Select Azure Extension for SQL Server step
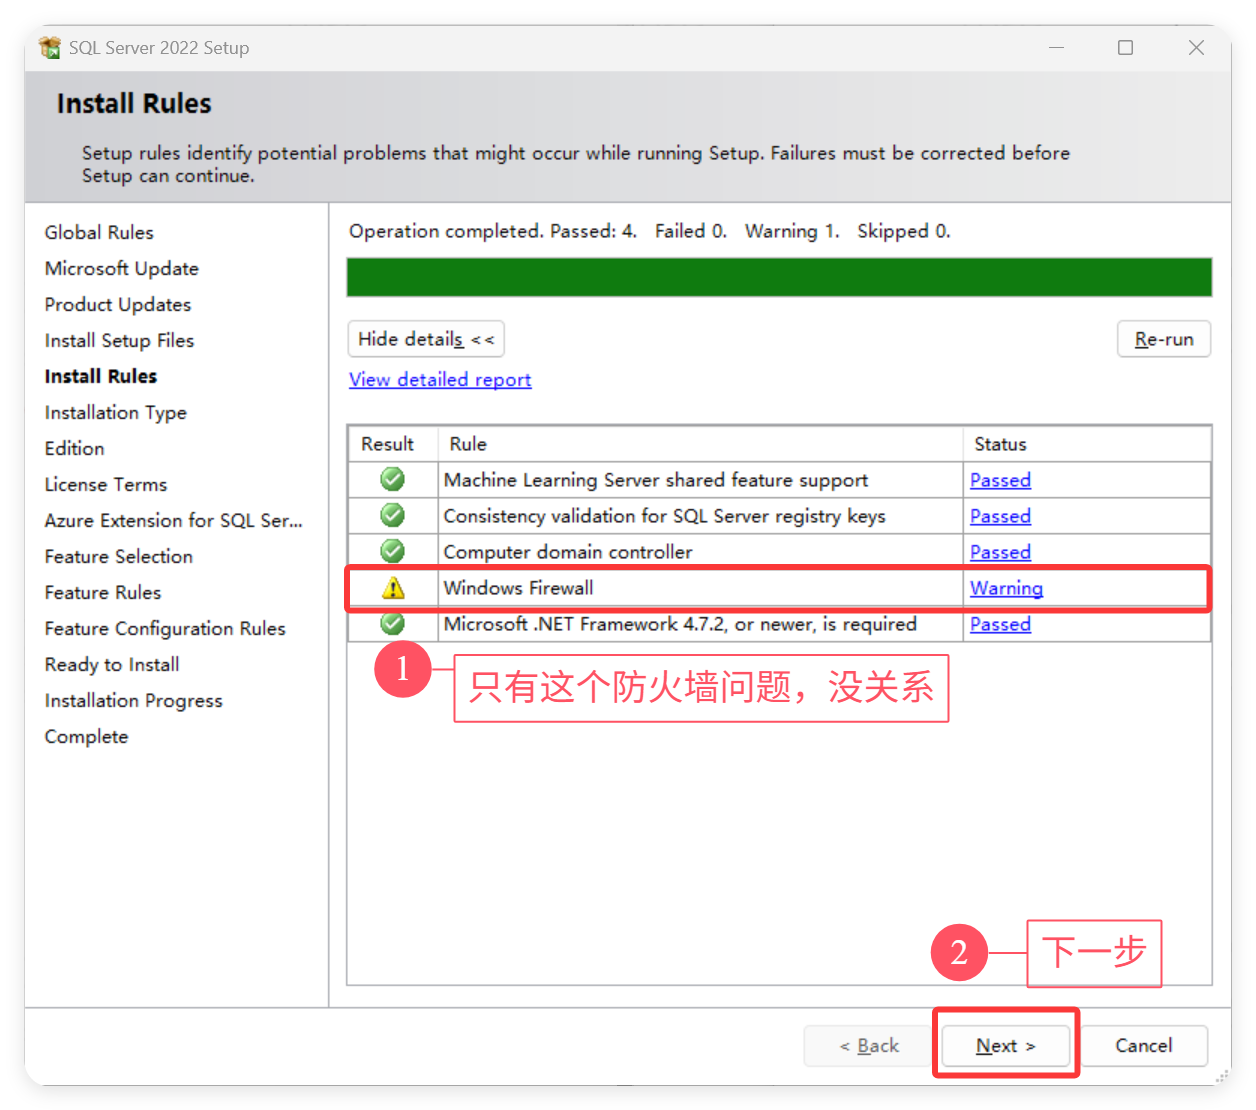Viewport: 1256px width, 1110px height. [x=173, y=520]
